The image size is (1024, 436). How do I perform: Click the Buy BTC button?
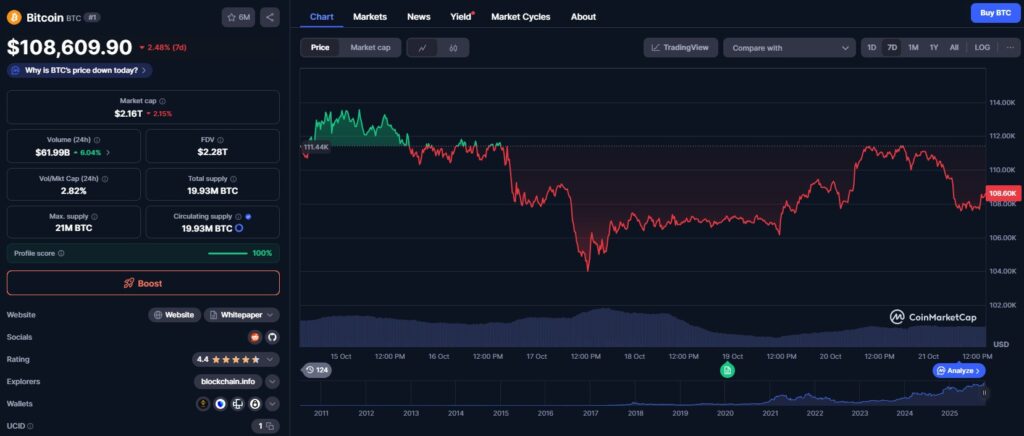(995, 13)
